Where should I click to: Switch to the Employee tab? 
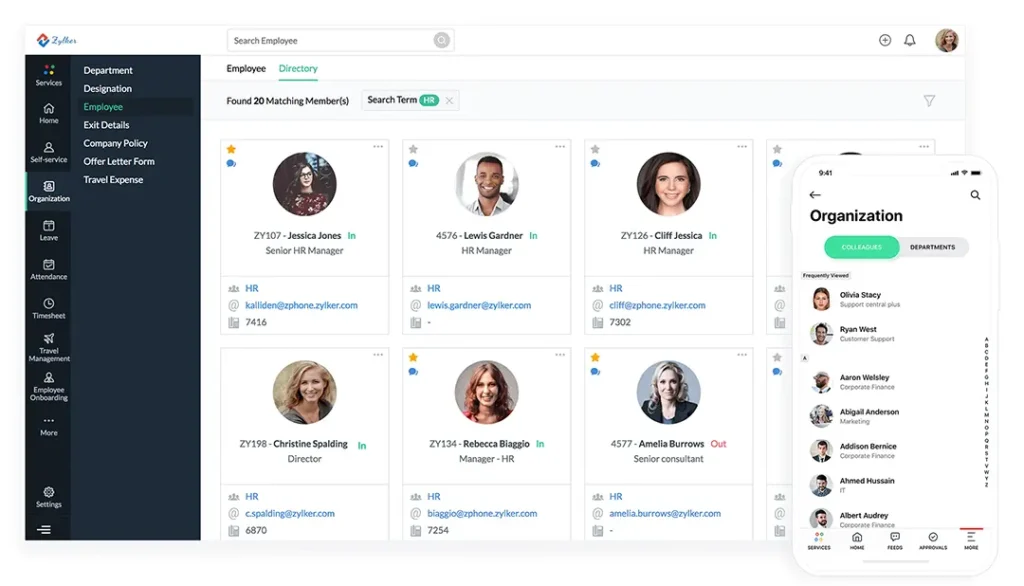coord(246,69)
